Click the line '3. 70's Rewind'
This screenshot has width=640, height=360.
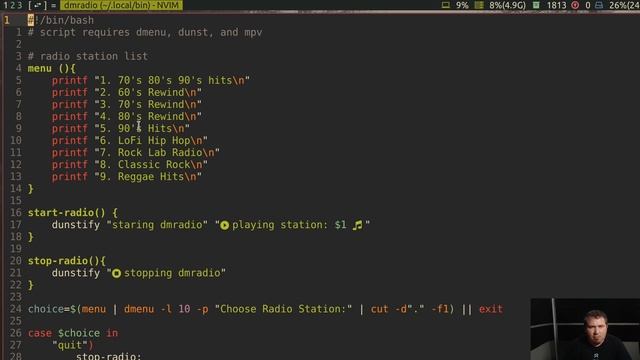127,104
